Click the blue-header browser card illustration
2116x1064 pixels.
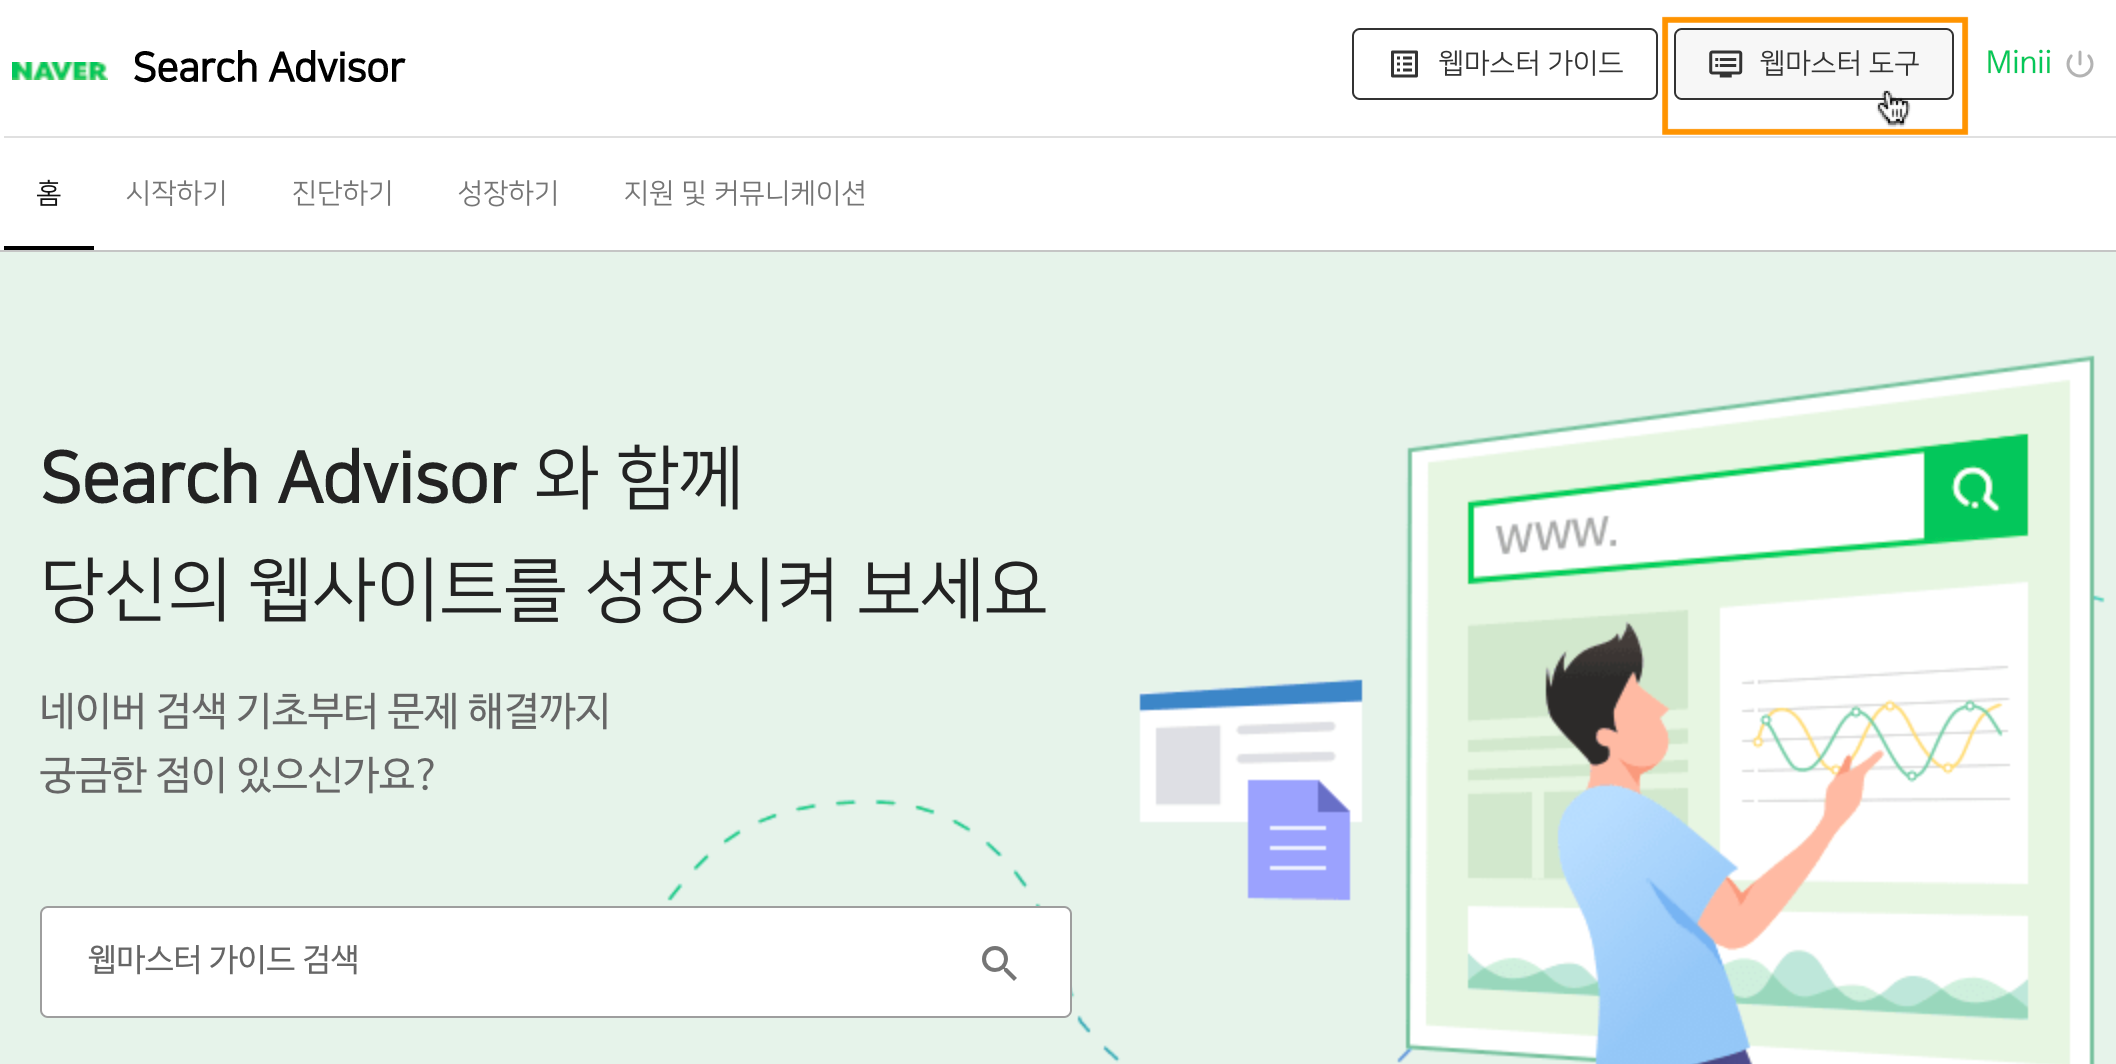point(1250,750)
